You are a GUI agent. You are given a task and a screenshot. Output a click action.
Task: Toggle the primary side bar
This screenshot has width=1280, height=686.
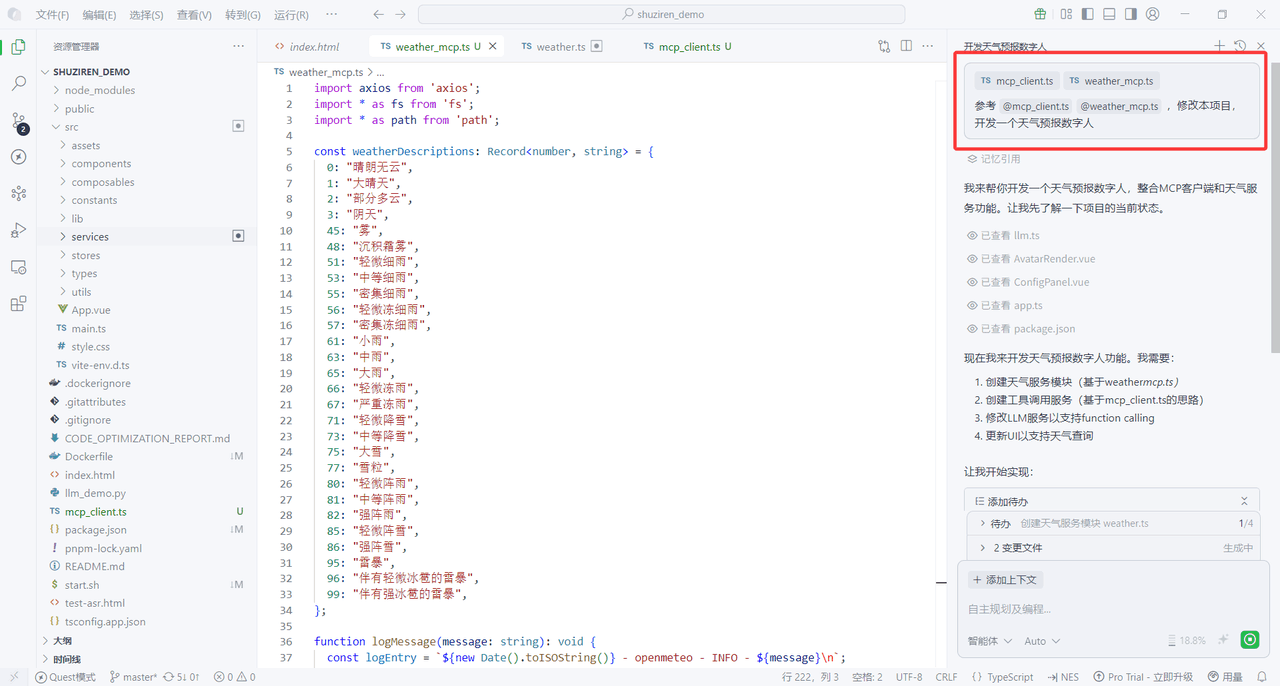(1087, 14)
